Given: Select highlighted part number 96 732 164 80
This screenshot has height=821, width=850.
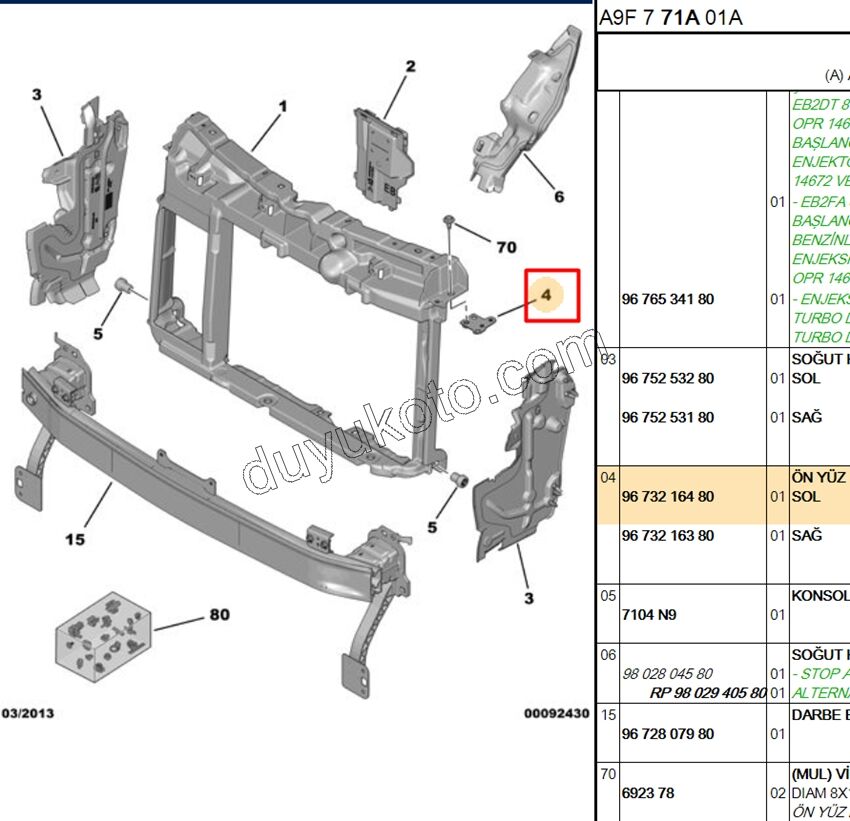Looking at the screenshot, I should click(668, 496).
